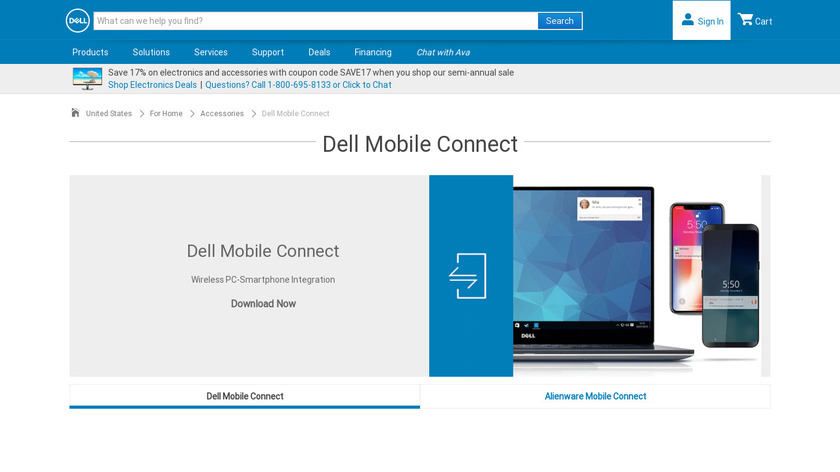This screenshot has height=472, width=840.
Task: Open the Products menu
Action: (x=90, y=52)
